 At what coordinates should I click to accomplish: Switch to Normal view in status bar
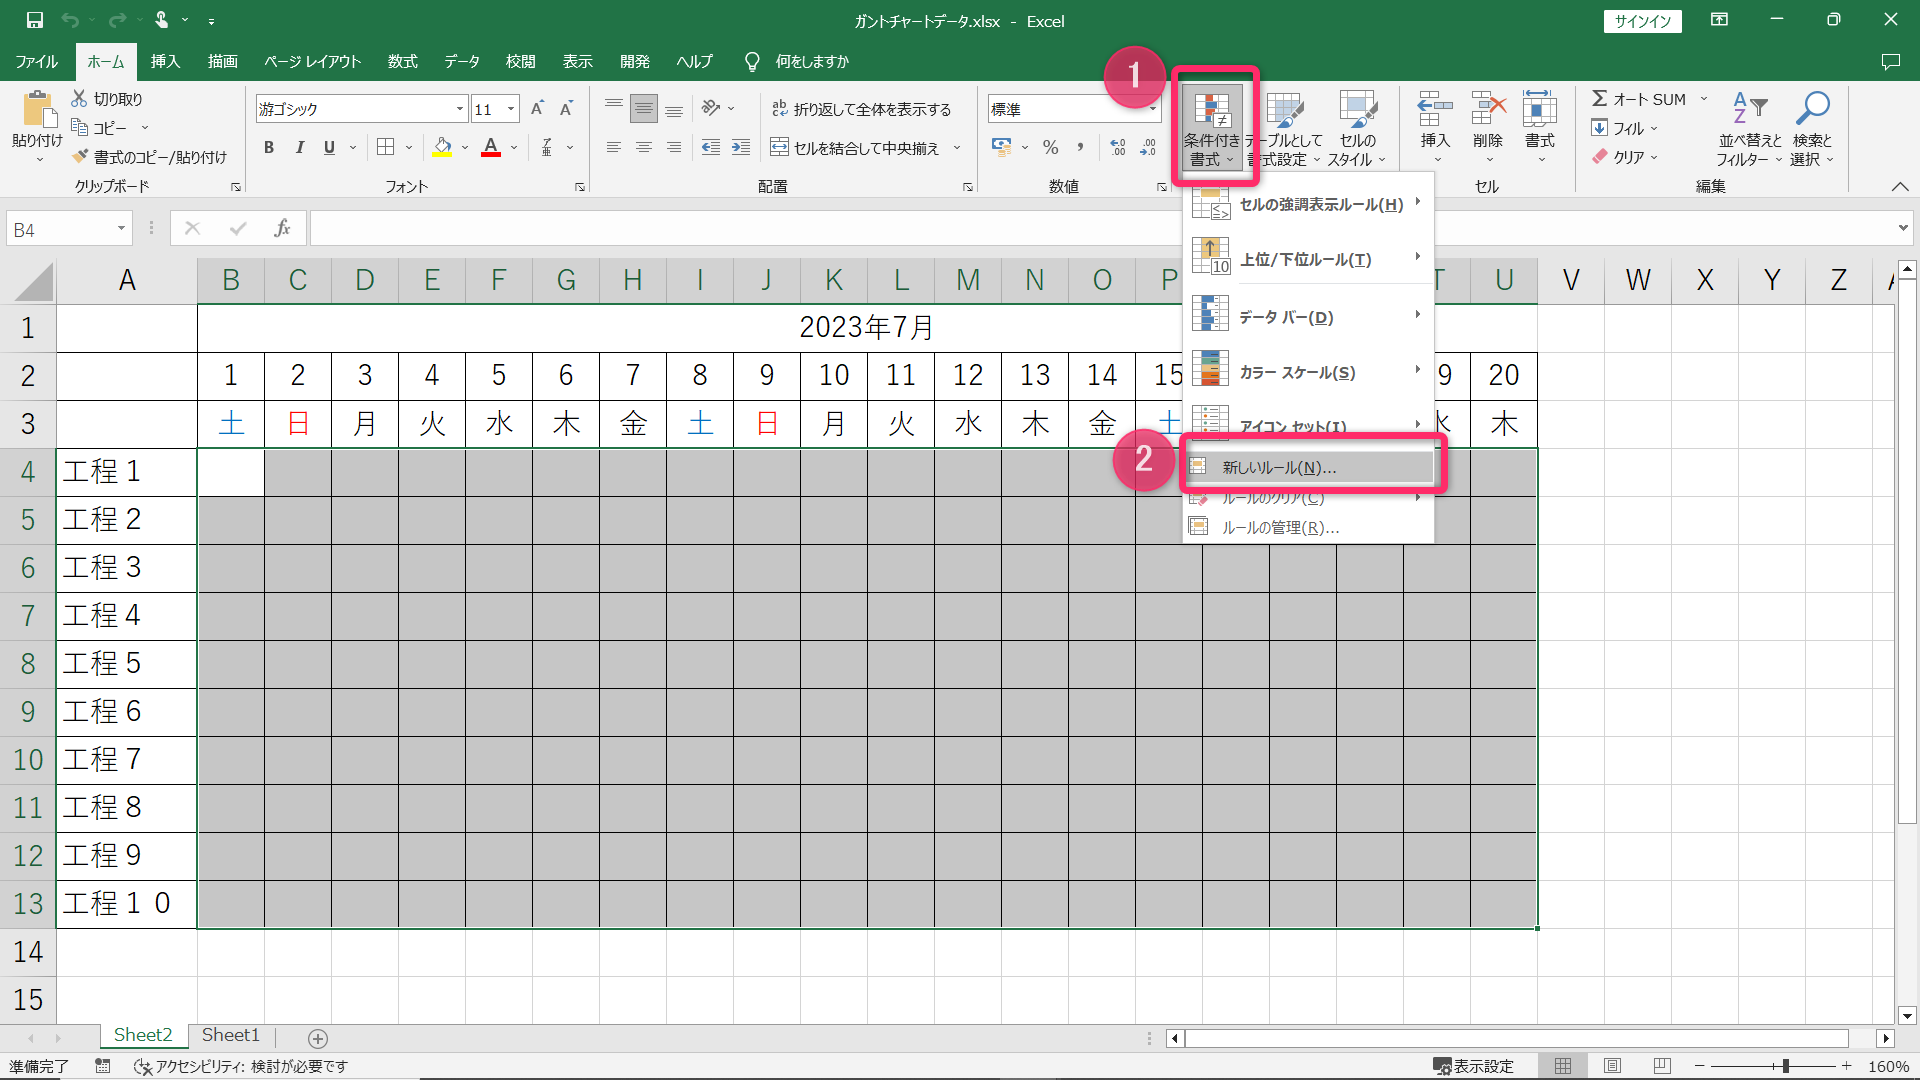(x=1563, y=1066)
